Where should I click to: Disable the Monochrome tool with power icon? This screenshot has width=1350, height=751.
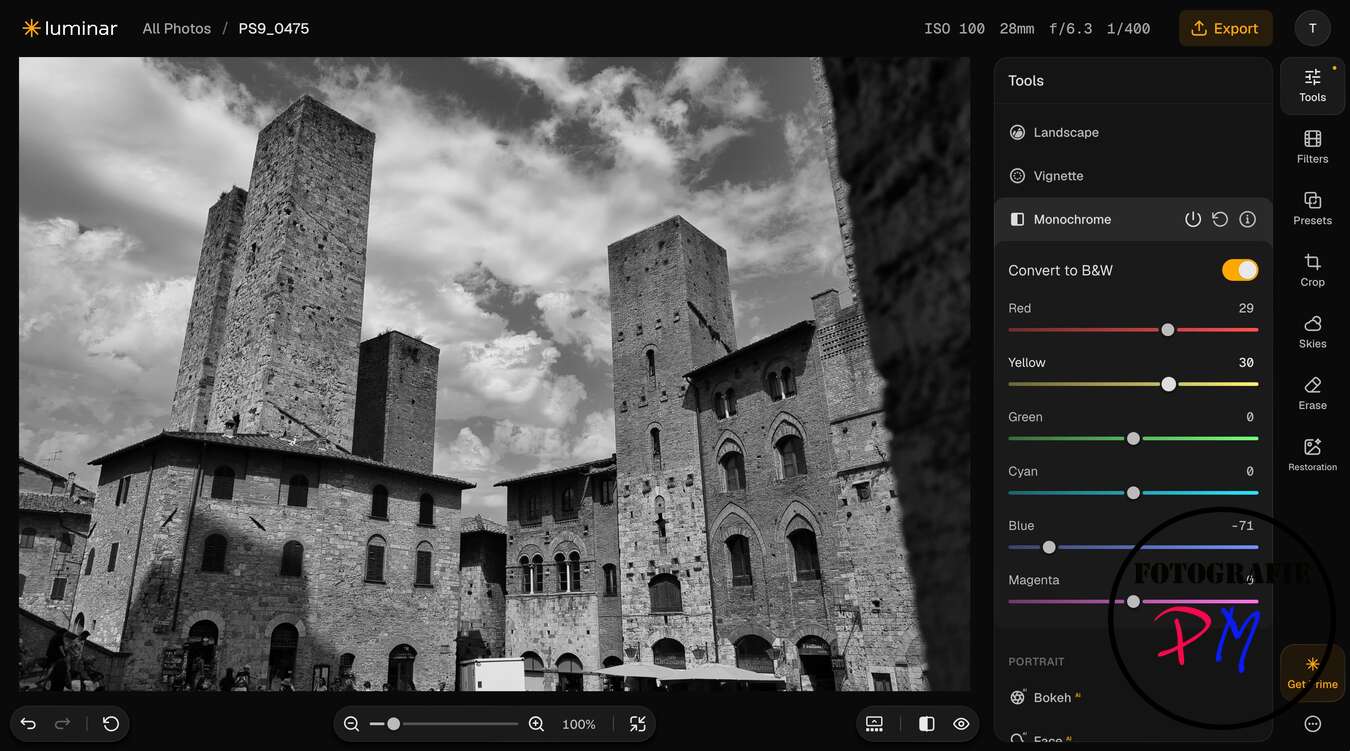(1193, 219)
